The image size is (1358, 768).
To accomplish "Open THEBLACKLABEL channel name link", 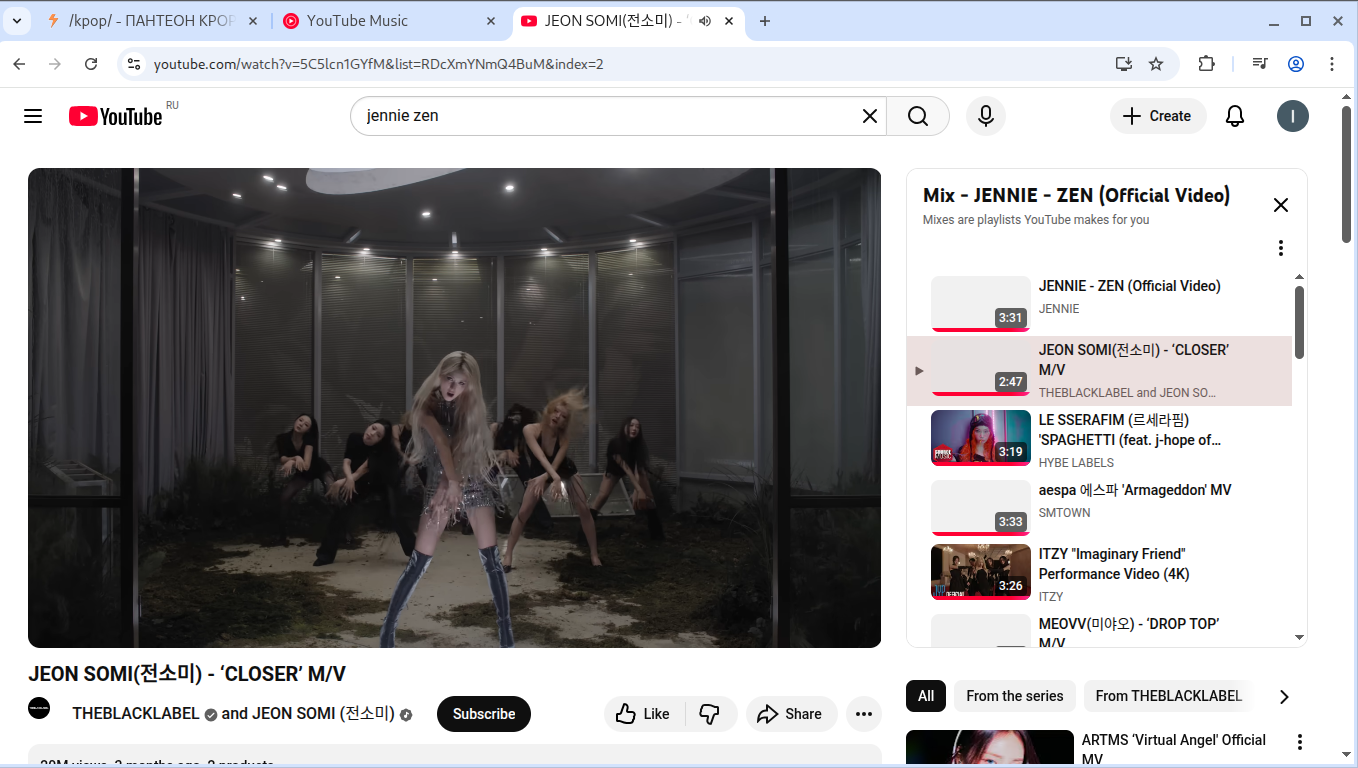I will (137, 714).
